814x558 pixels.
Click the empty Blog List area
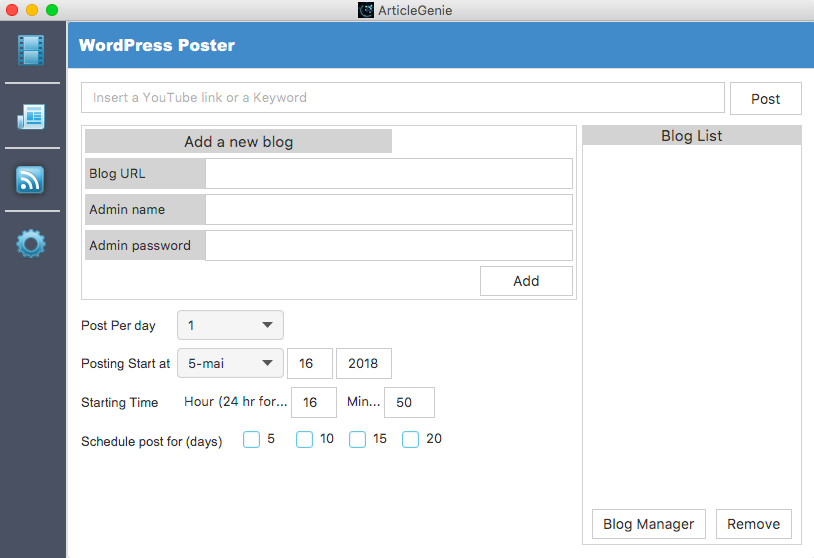[692, 324]
